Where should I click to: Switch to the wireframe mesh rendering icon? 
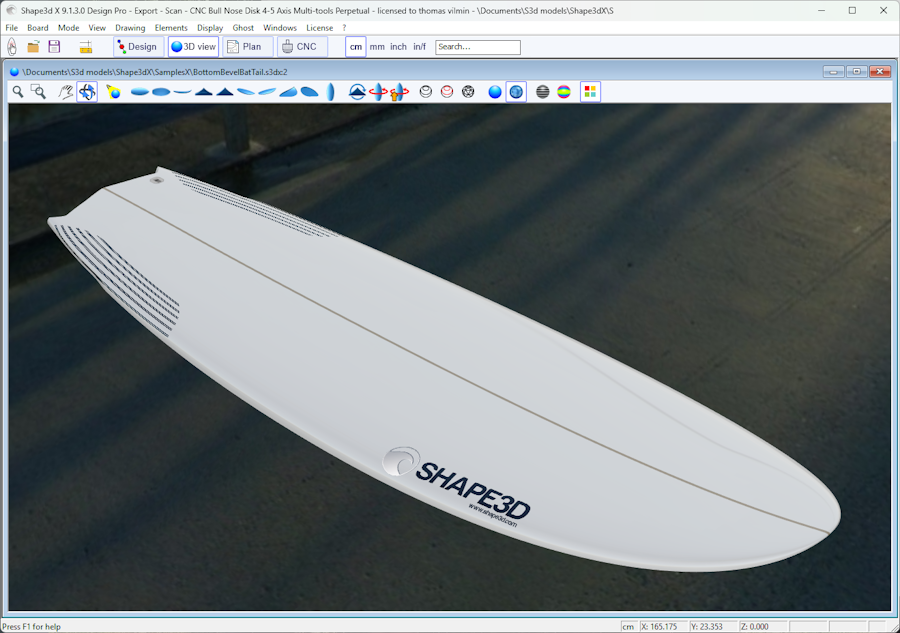pos(468,92)
